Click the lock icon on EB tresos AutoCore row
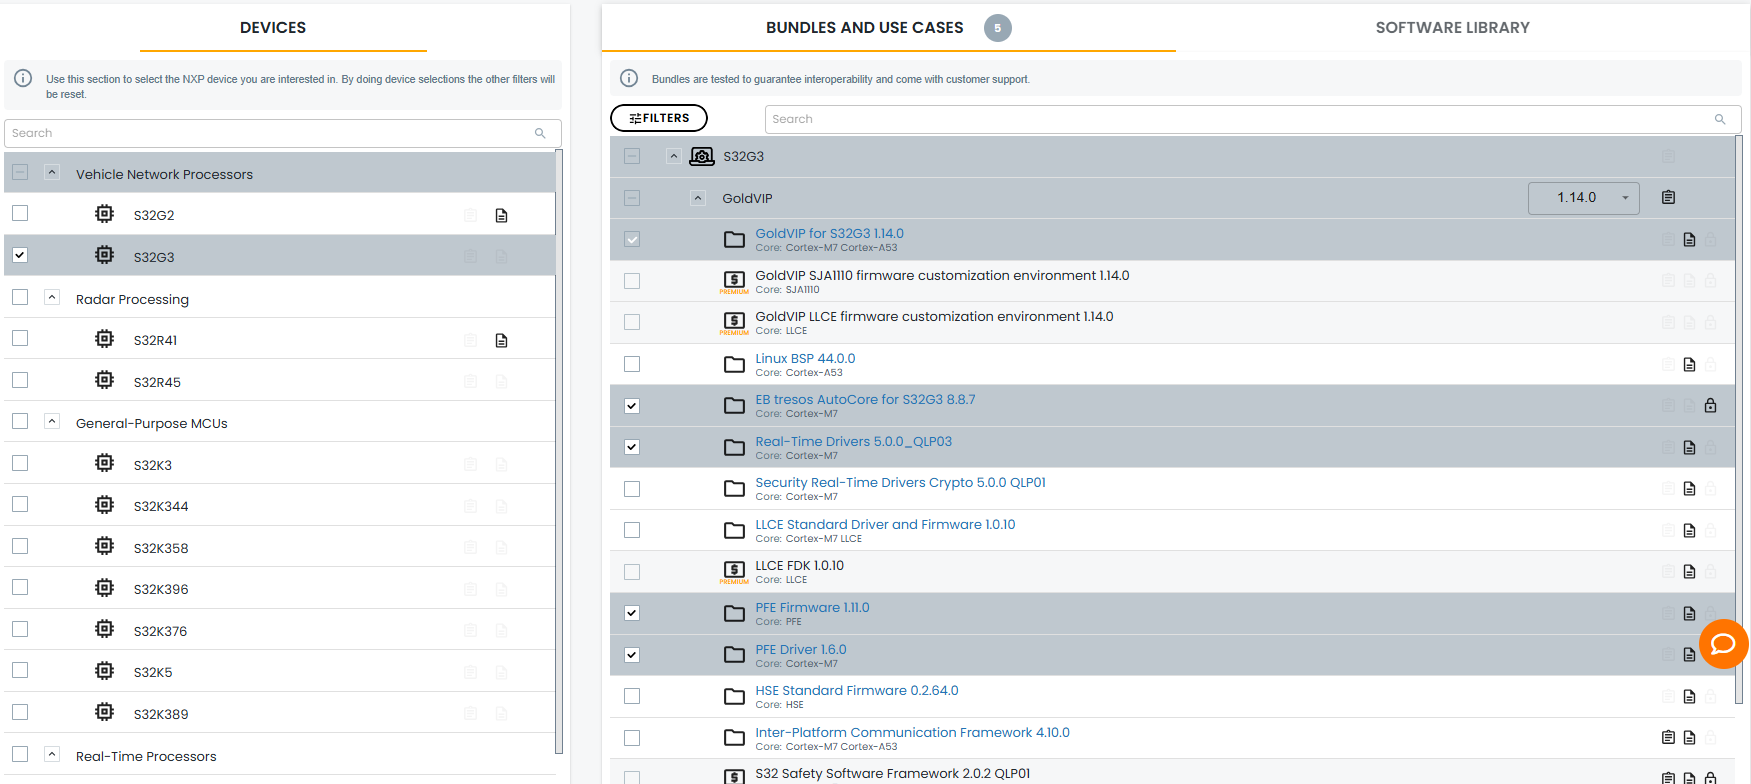 (1710, 405)
